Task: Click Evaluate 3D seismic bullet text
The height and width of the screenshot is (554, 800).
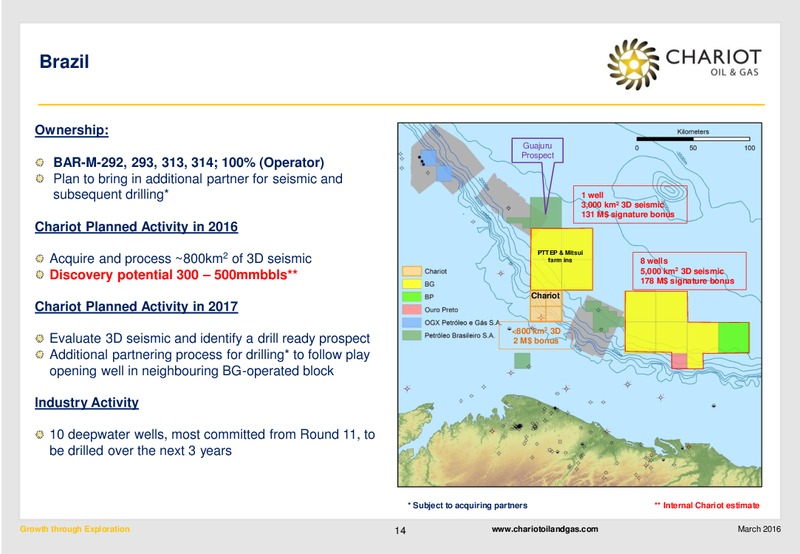Action: pyautogui.click(x=210, y=339)
